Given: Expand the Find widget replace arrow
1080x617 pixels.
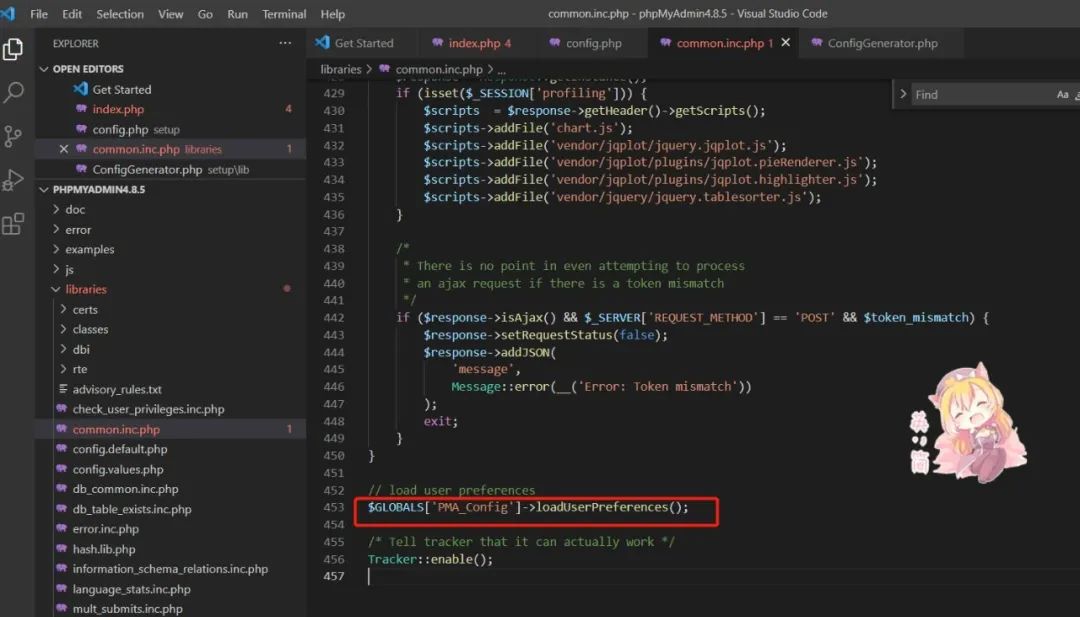Looking at the screenshot, I should click(x=902, y=94).
